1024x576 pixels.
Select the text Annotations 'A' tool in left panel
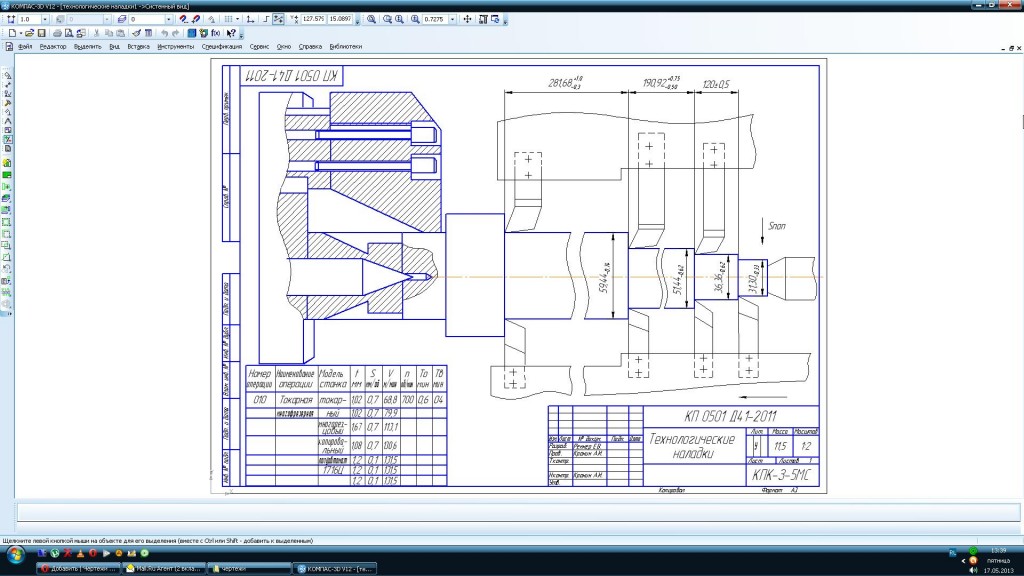(8, 121)
